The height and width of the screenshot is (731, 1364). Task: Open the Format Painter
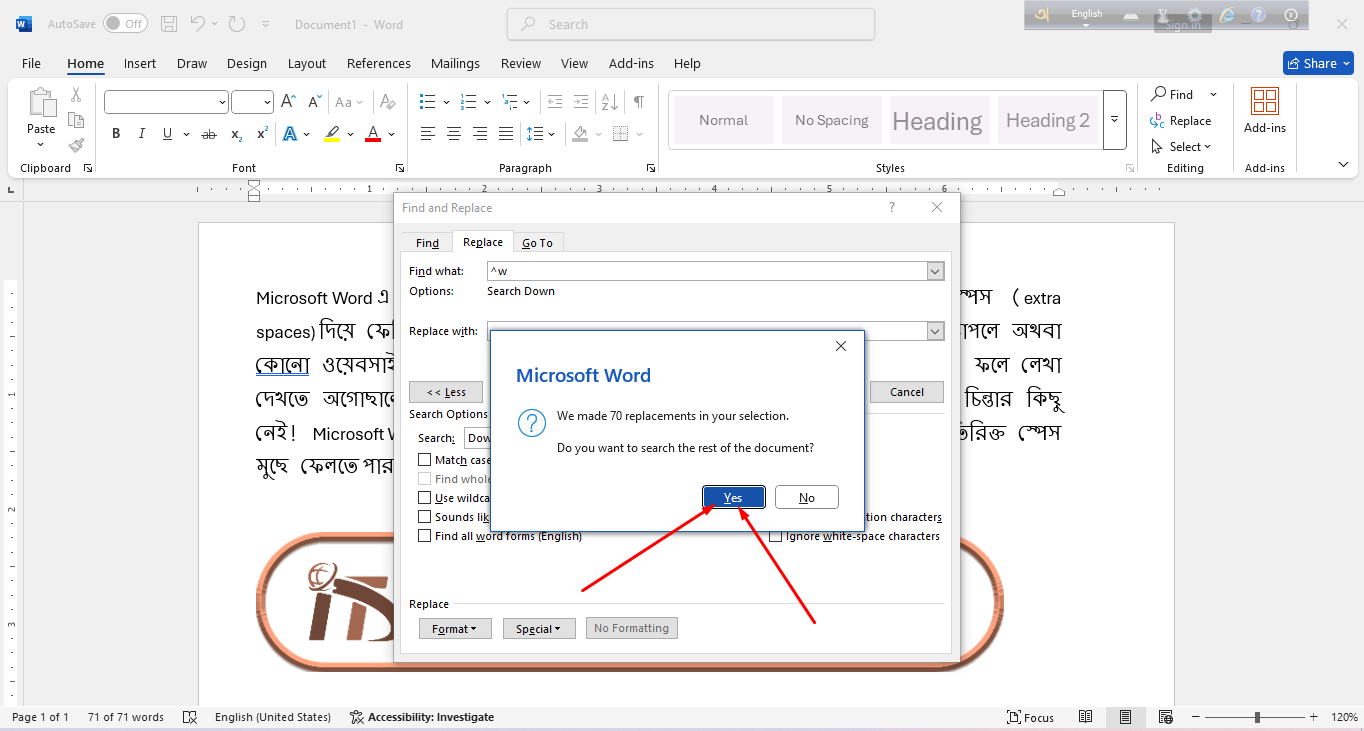pyautogui.click(x=75, y=143)
